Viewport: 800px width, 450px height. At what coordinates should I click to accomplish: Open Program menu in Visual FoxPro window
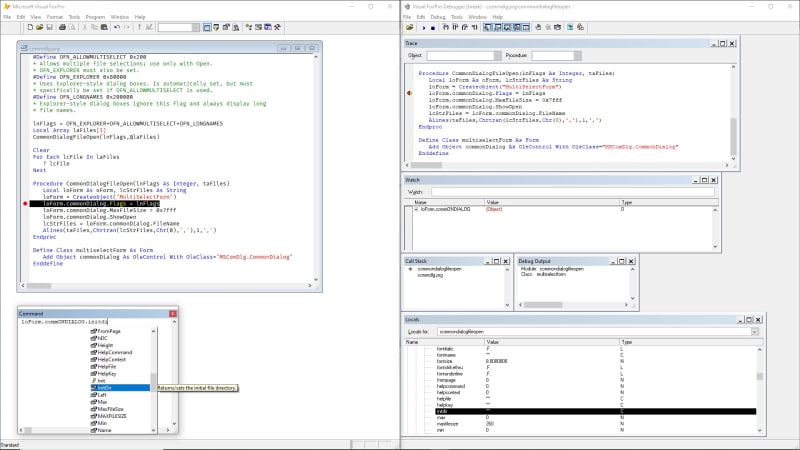95,17
